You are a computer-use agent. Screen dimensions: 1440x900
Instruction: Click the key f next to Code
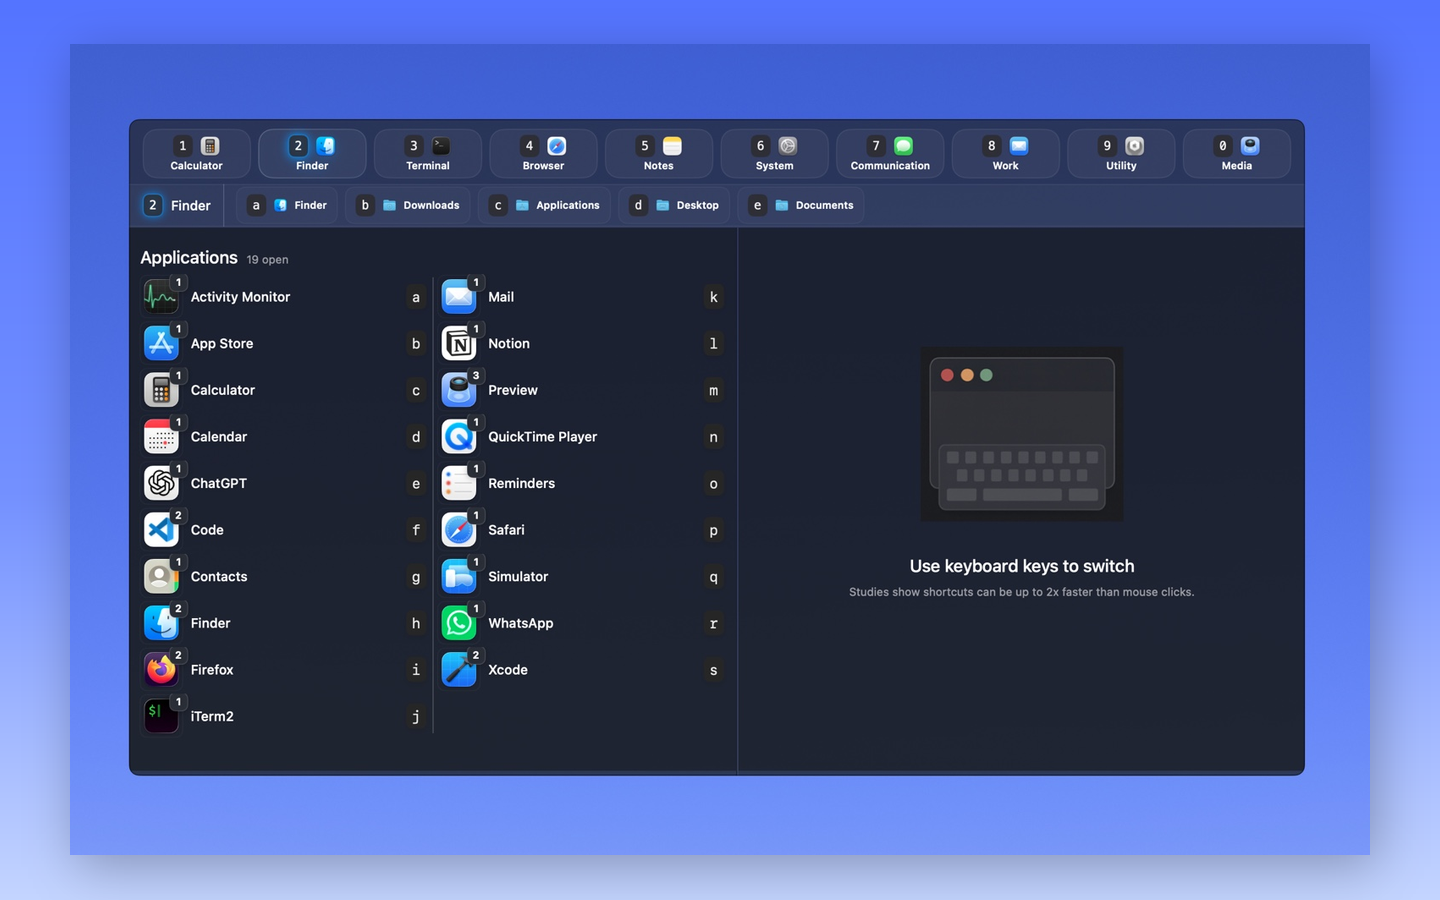416,530
